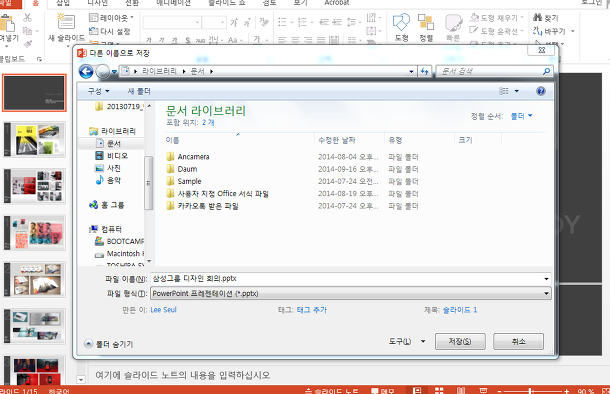This screenshot has width=610, height=394.
Task: Open the View (보기) ribbon tab
Action: pyautogui.click(x=300, y=3)
